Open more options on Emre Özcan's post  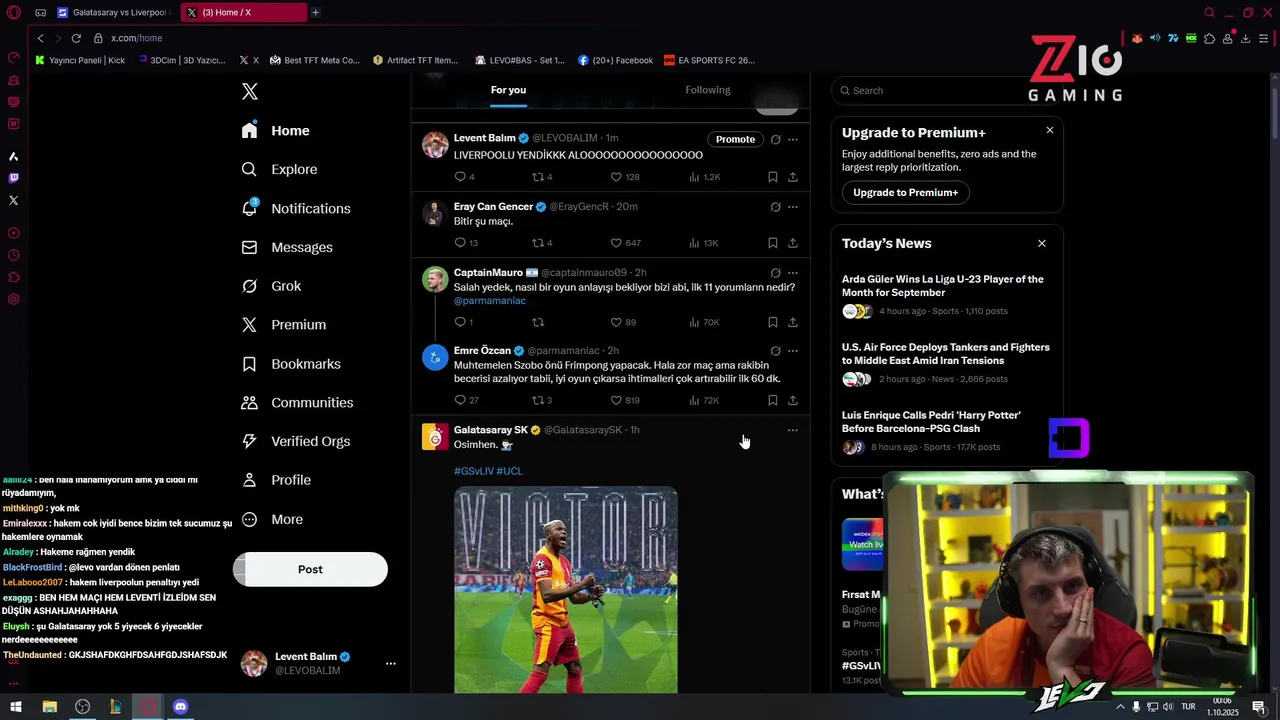(793, 351)
